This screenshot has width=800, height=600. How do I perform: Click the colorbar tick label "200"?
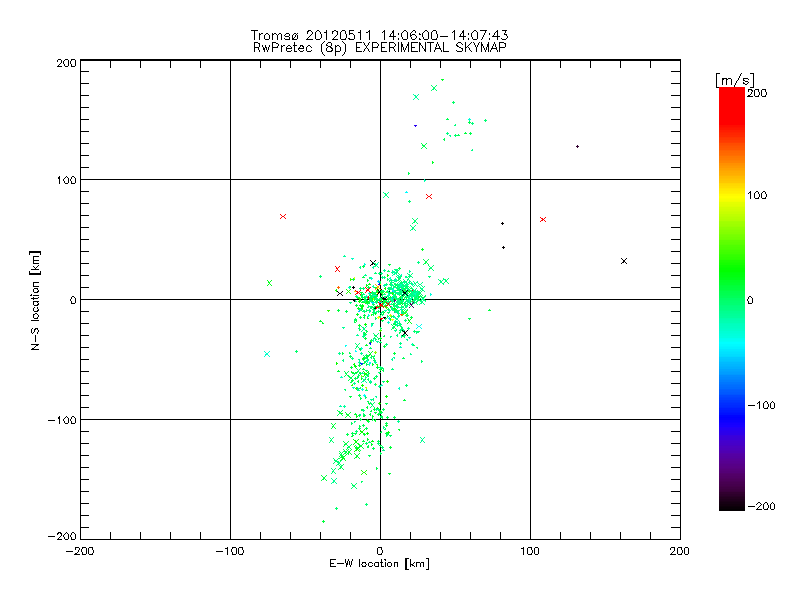tap(757, 93)
